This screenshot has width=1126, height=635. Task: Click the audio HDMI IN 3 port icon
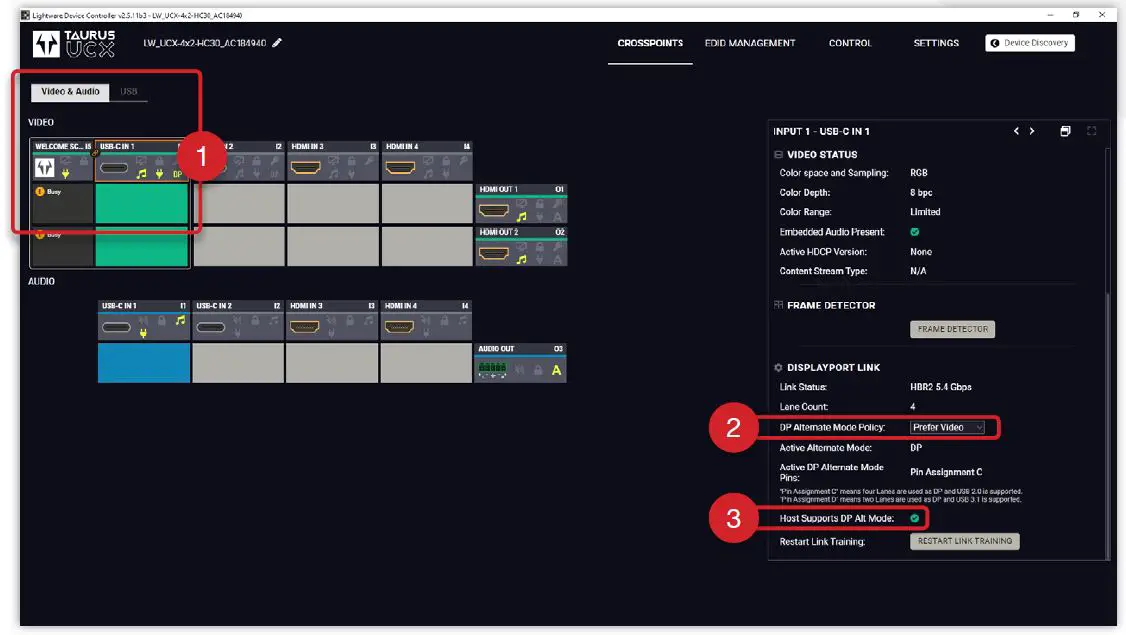click(304, 328)
